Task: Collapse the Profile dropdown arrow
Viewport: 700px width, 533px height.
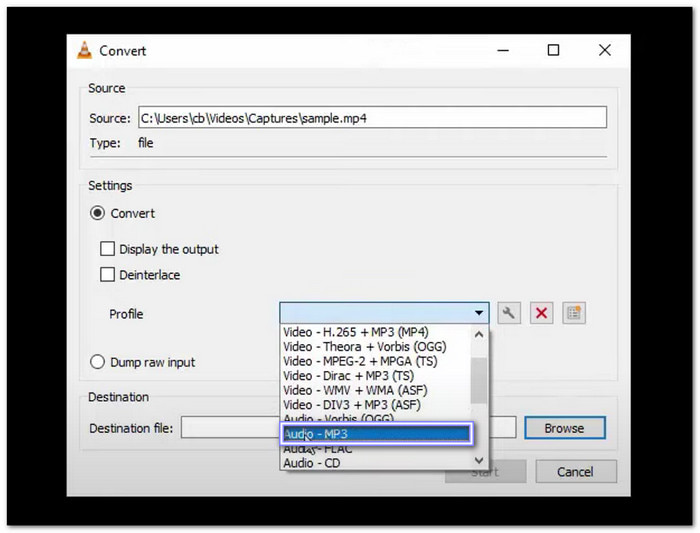Action: pyautogui.click(x=479, y=313)
